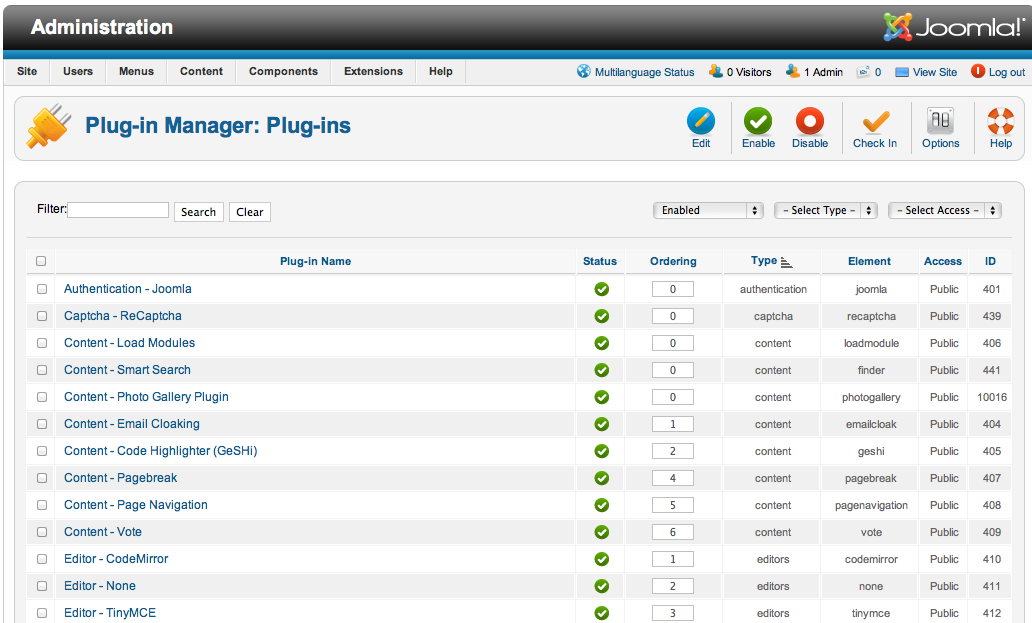Open the Editor - TinyMCE plug-in link
The width and height of the screenshot is (1032, 623).
pos(110,612)
